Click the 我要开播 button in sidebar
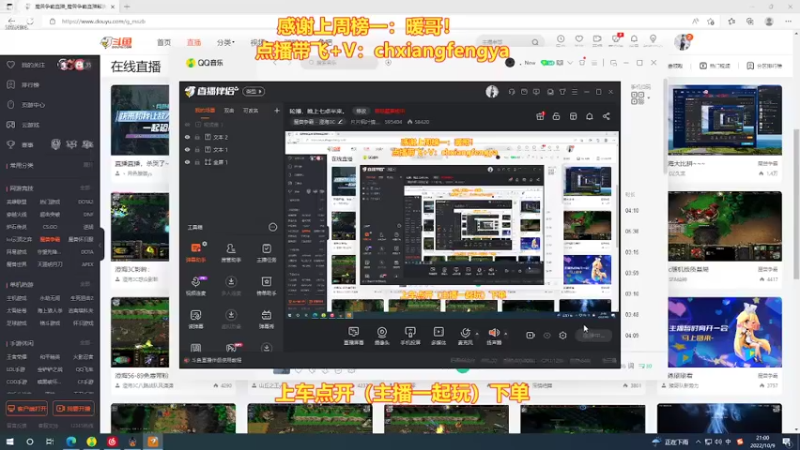 point(74,409)
